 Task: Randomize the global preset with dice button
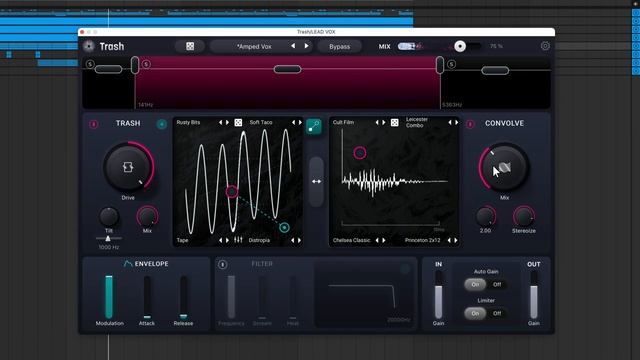click(190, 46)
